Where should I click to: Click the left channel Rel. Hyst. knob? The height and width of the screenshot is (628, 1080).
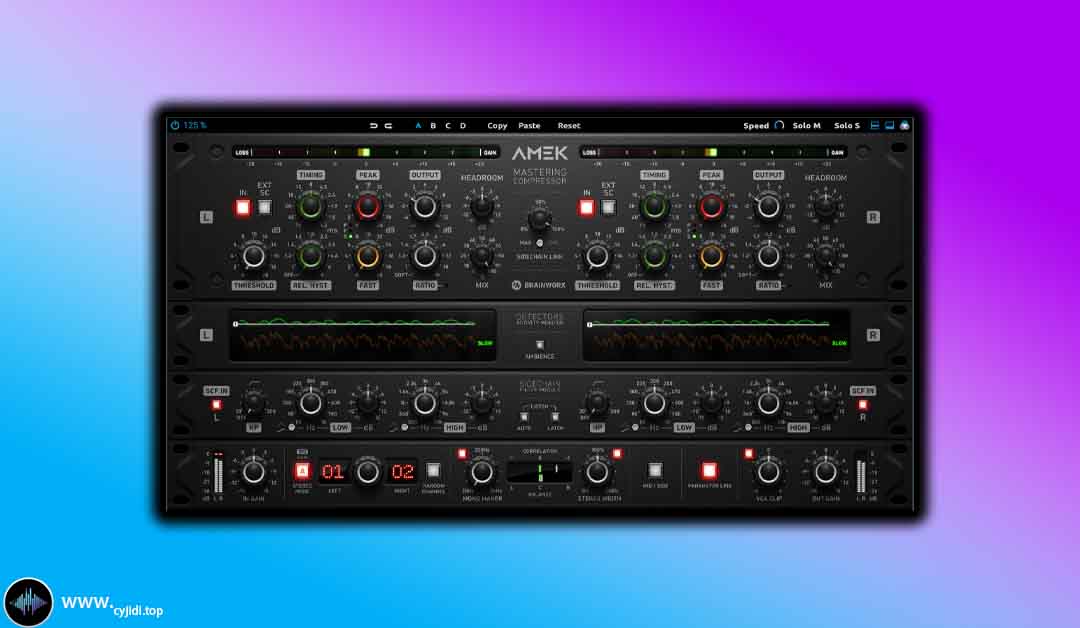click(x=311, y=256)
